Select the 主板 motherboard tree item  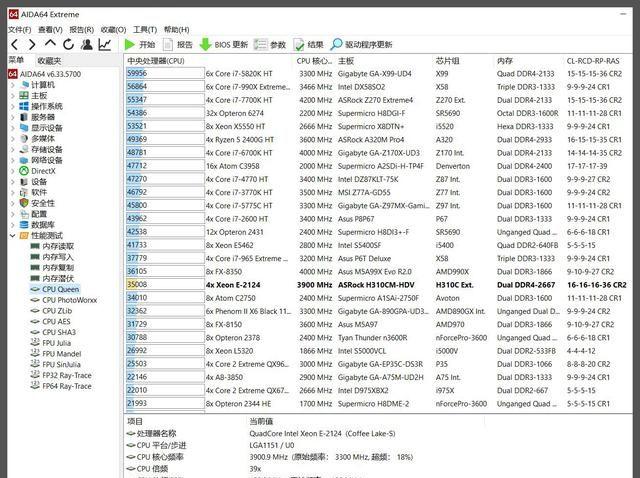(33, 96)
